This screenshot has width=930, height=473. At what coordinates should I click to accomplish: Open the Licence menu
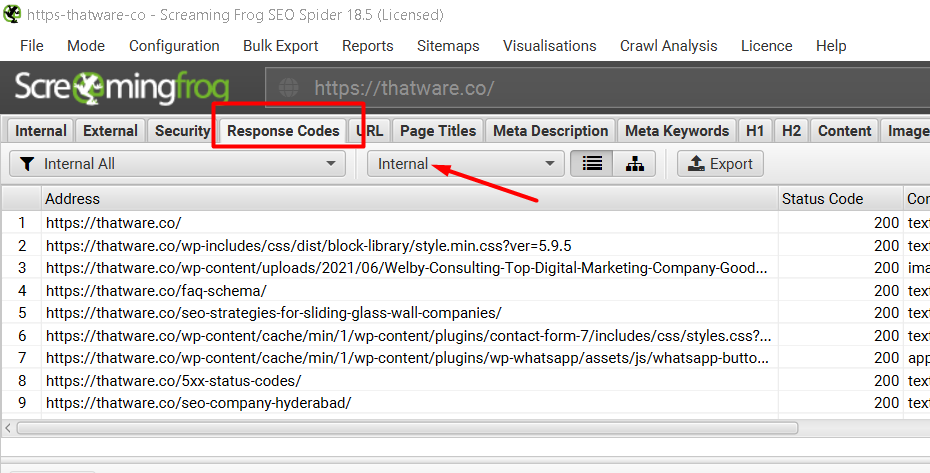click(x=766, y=46)
